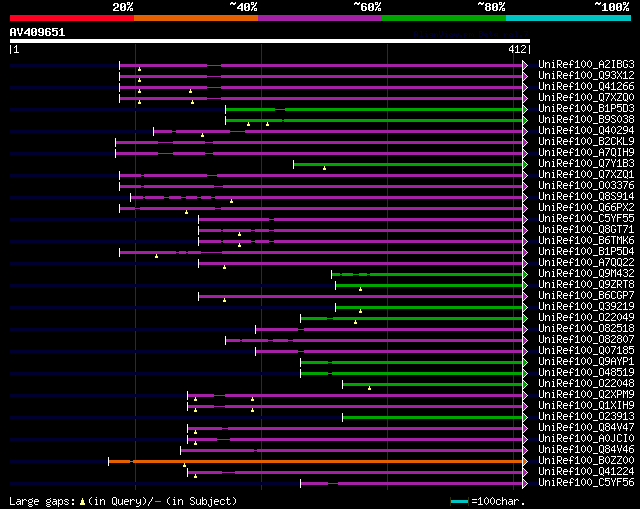Image resolution: width=640 pixels, height=509 pixels.
Task: Select the UniRef100_O82807 label
Action: pos(586,340)
